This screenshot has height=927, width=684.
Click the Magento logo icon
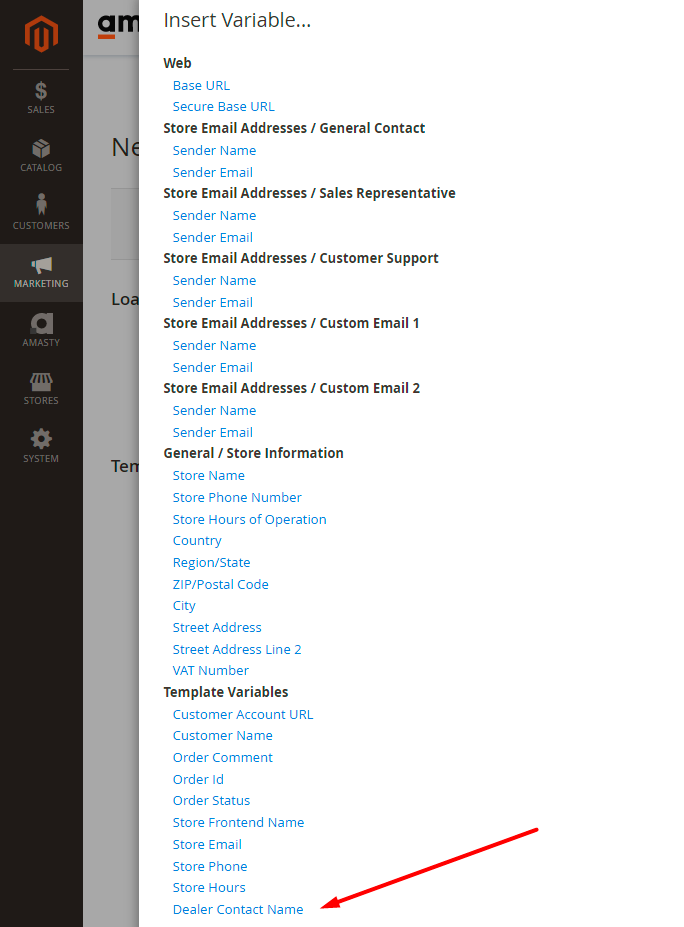point(41,35)
